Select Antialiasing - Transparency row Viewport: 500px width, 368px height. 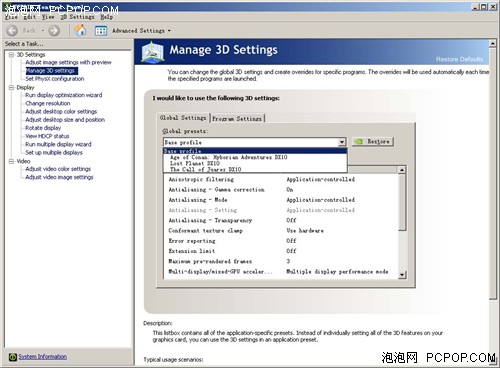(282, 220)
